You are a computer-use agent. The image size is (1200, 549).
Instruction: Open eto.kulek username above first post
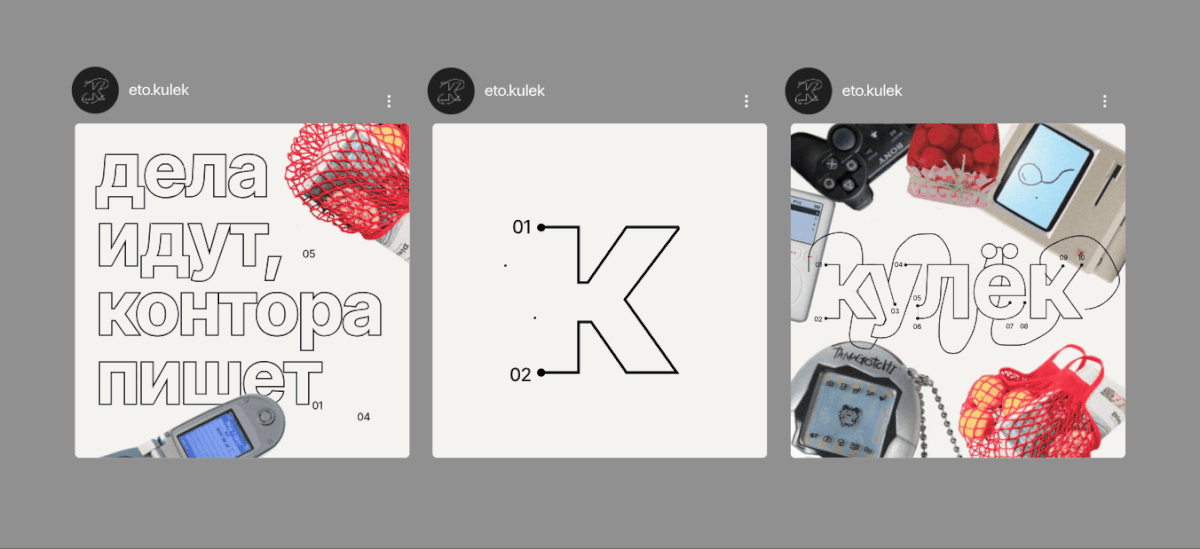tap(159, 90)
